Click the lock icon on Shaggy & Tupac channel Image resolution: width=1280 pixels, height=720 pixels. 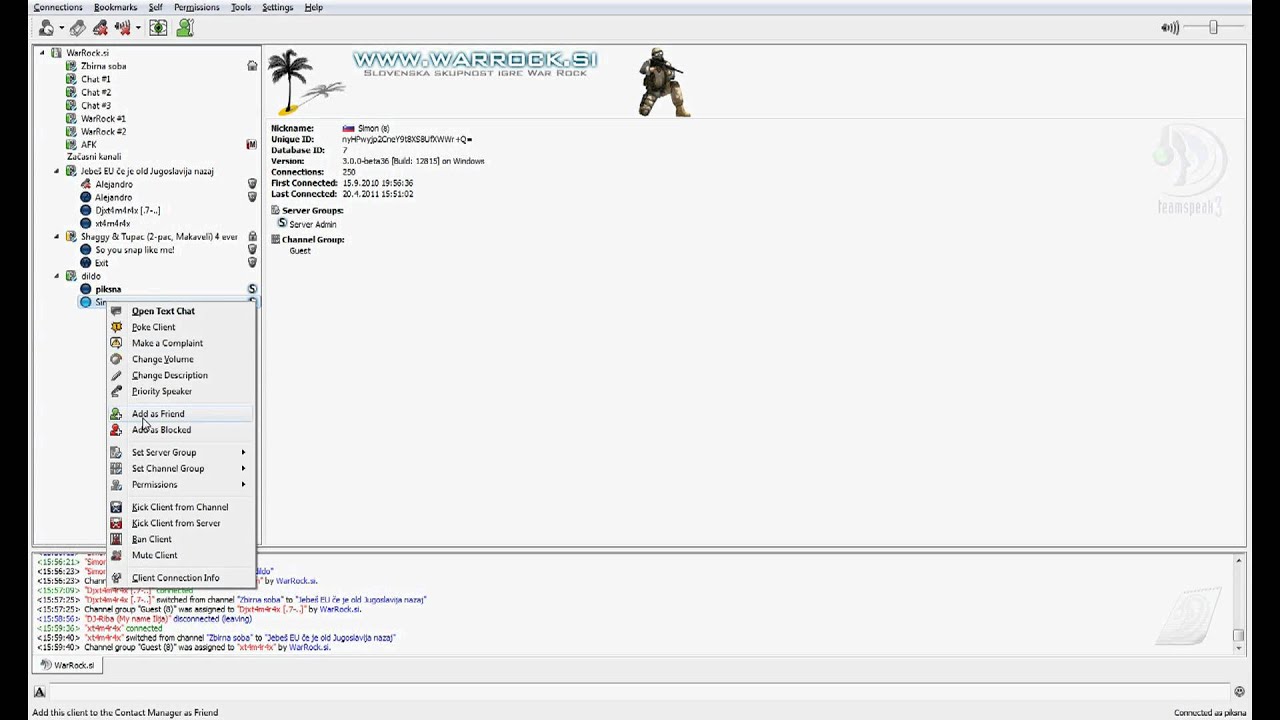pos(252,237)
